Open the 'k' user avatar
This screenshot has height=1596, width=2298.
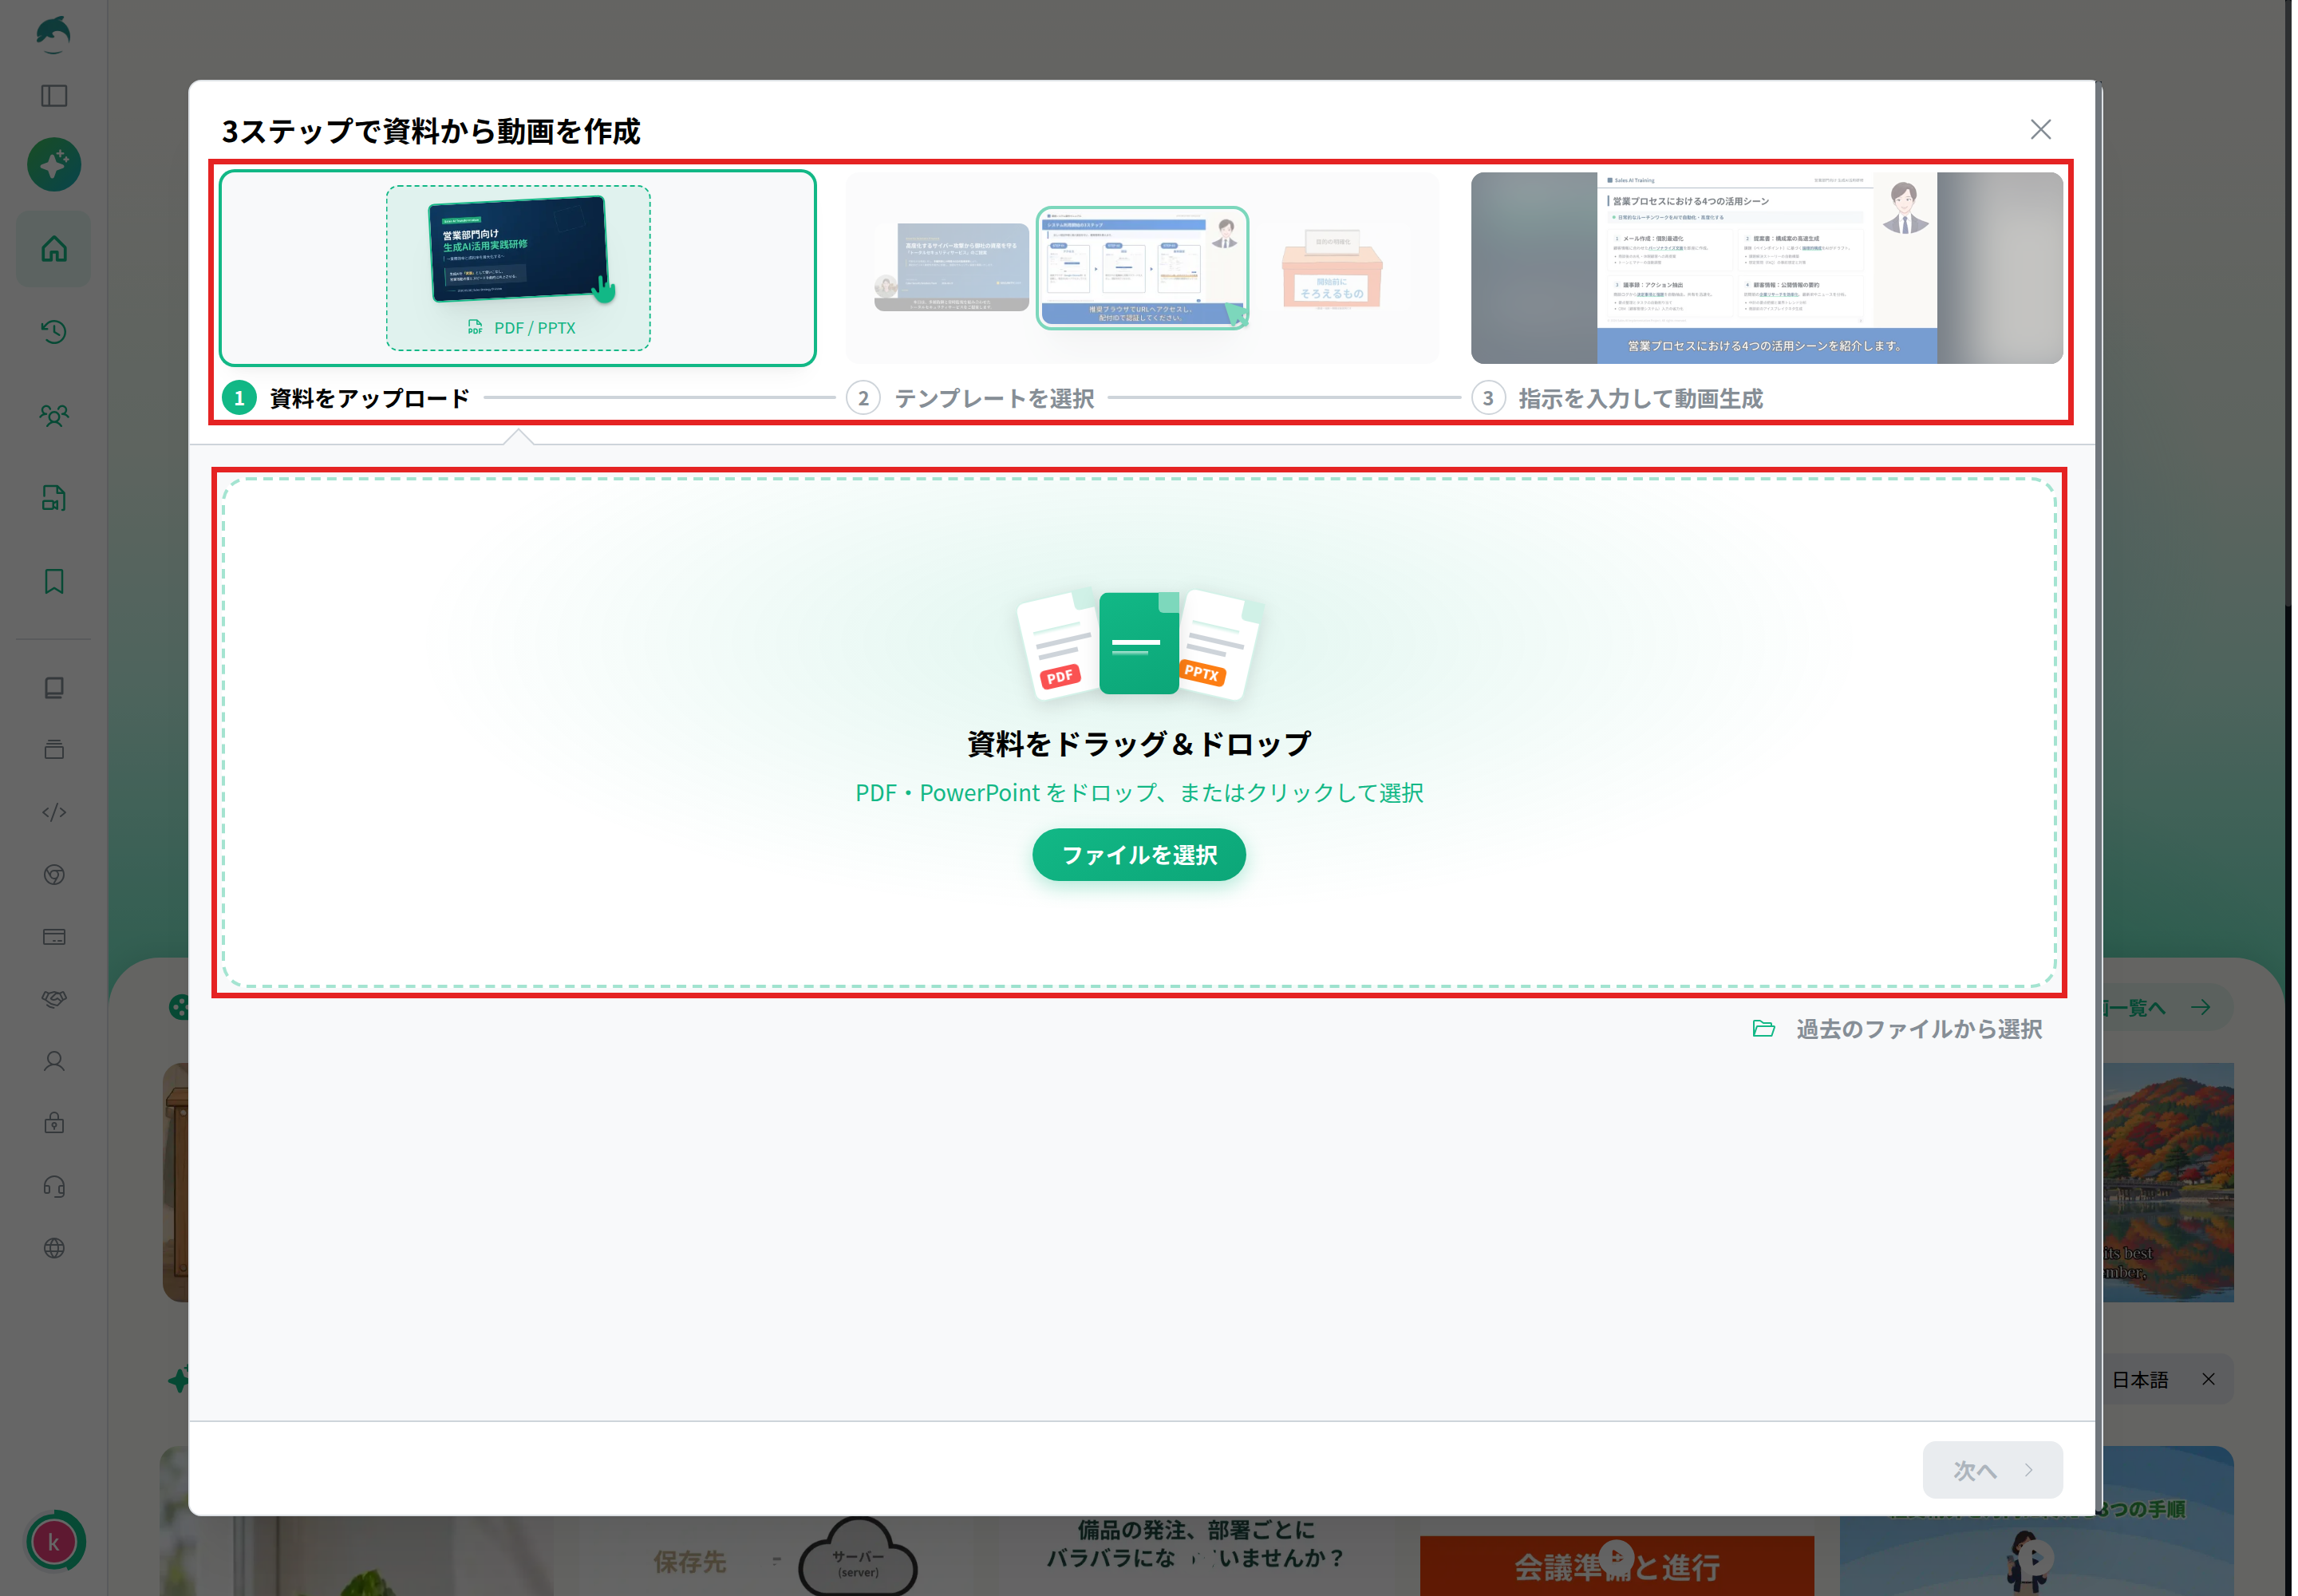tap(54, 1541)
